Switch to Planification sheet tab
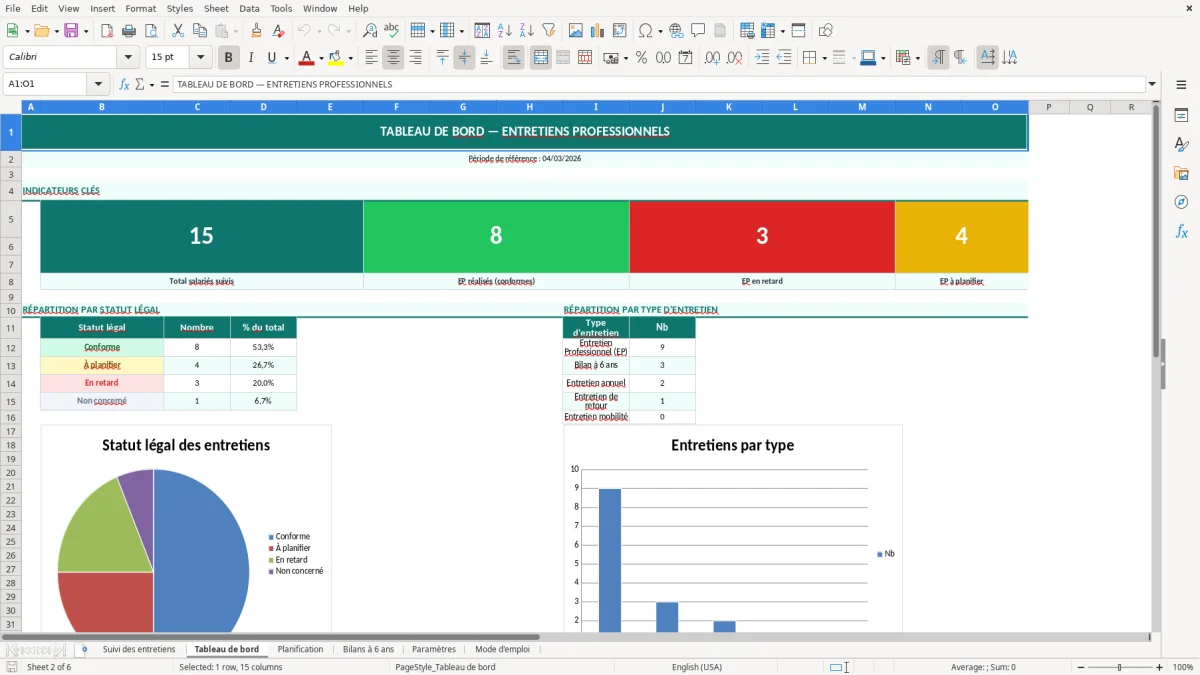This screenshot has height=675, width=1200. [x=301, y=649]
